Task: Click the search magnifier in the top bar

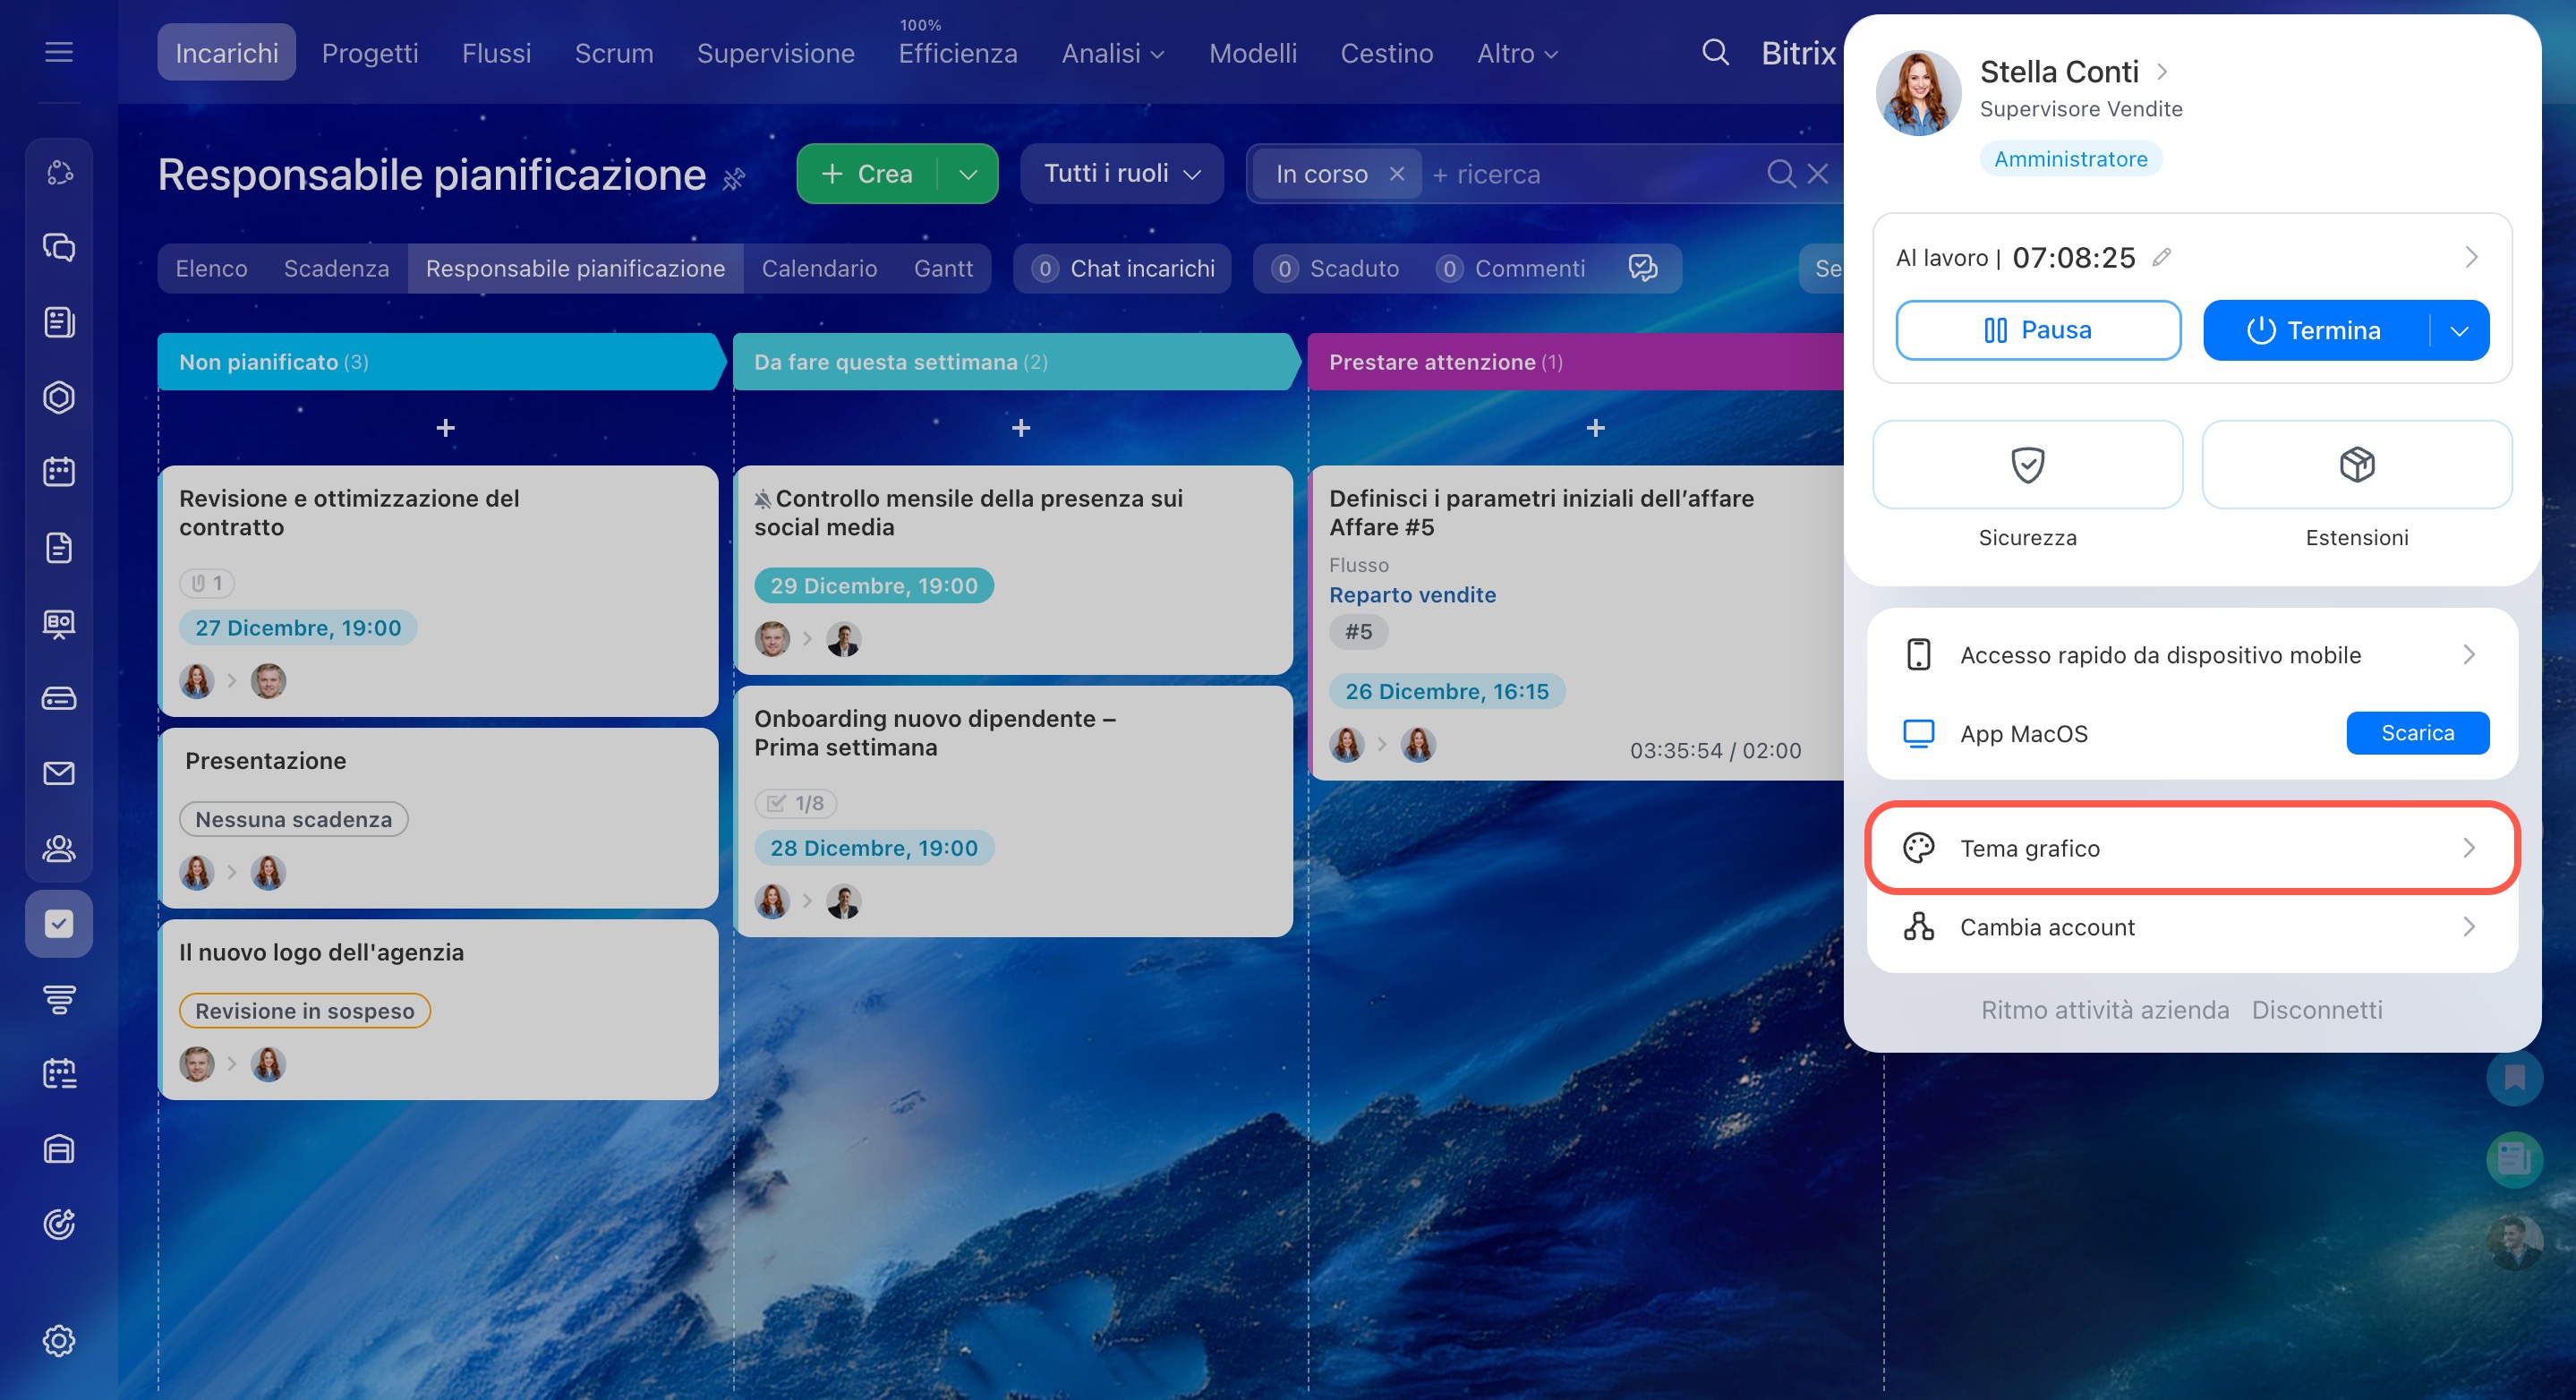Action: 1715,52
